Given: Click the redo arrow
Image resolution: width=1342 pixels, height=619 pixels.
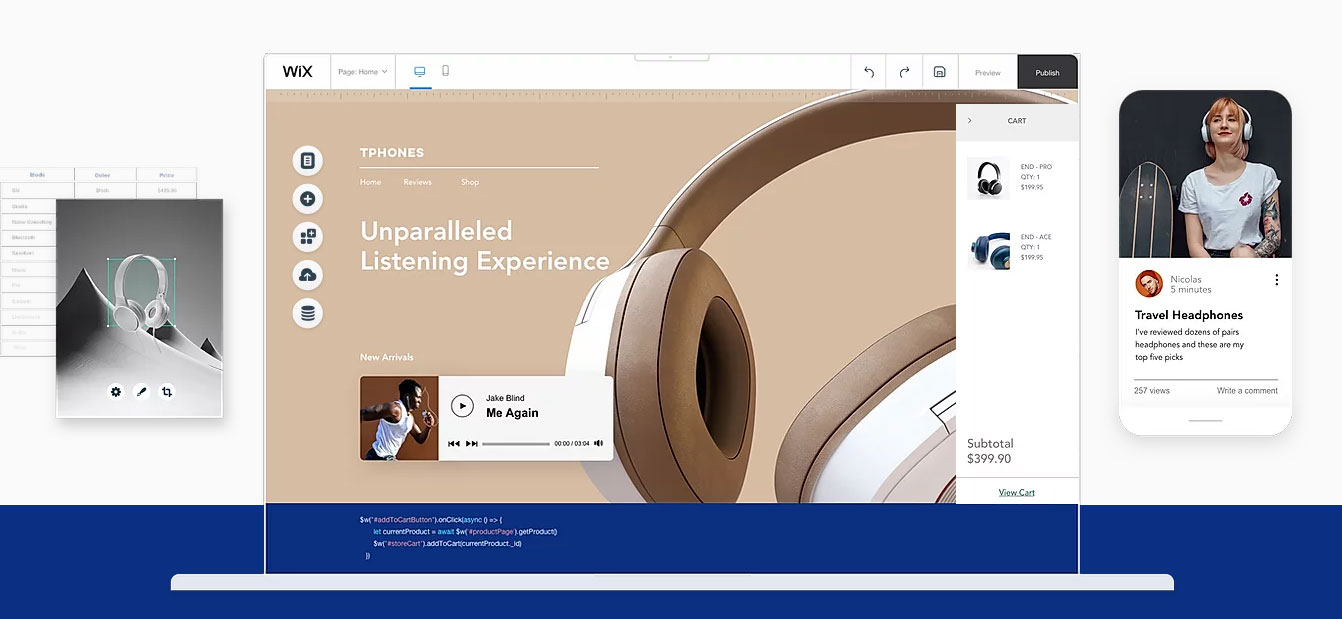Looking at the screenshot, I should (x=904, y=72).
